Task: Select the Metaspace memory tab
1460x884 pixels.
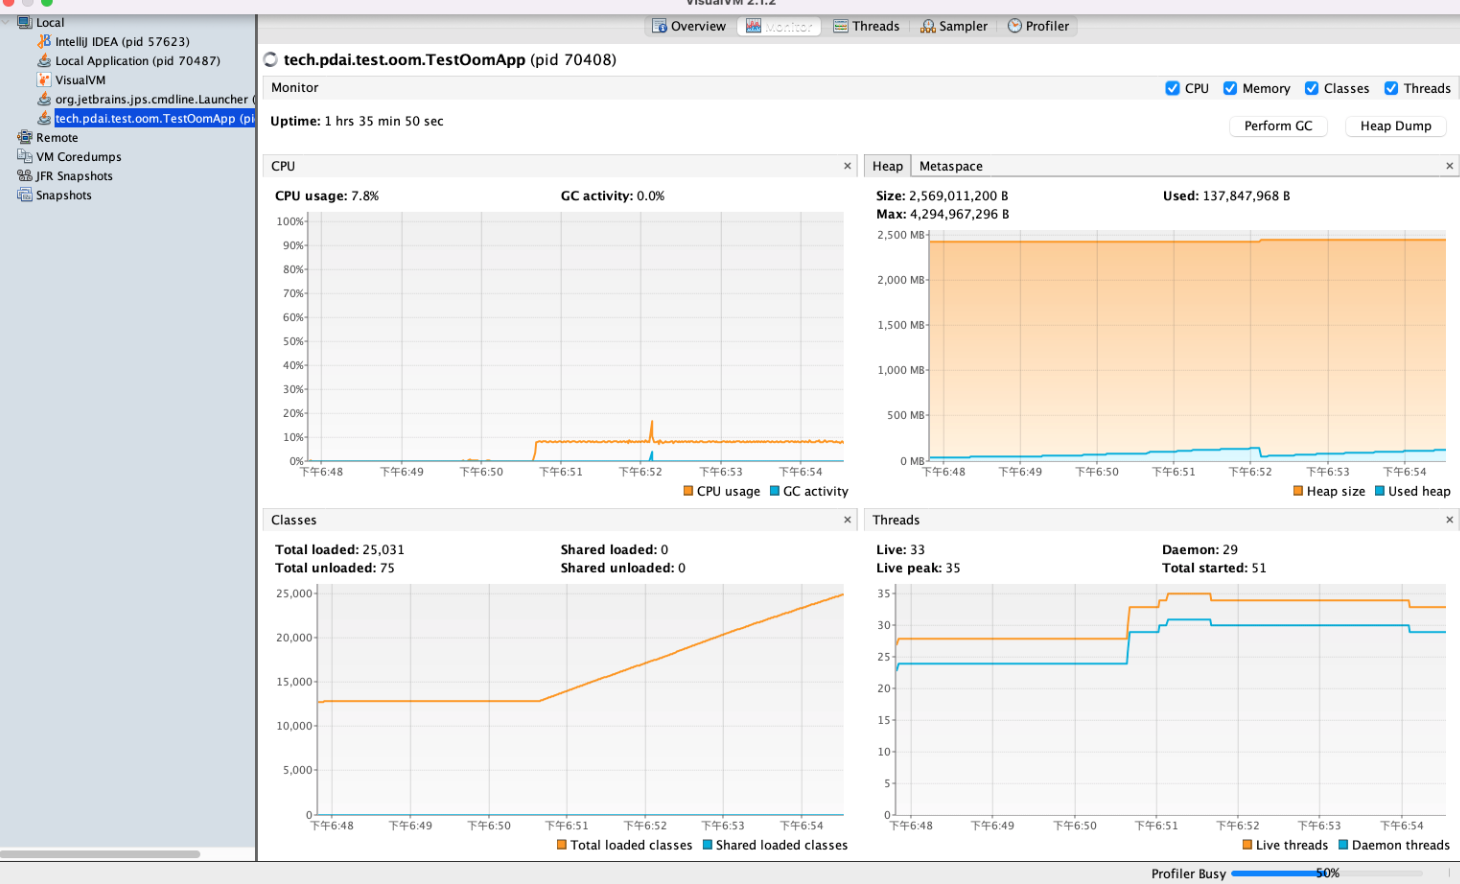Action: click(x=951, y=166)
